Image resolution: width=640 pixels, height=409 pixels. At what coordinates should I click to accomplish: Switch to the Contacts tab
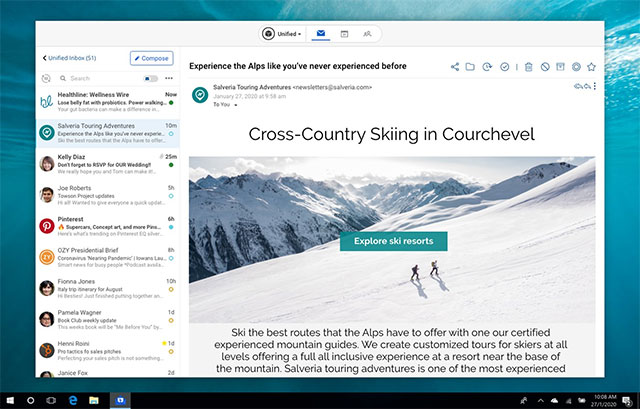(367, 34)
